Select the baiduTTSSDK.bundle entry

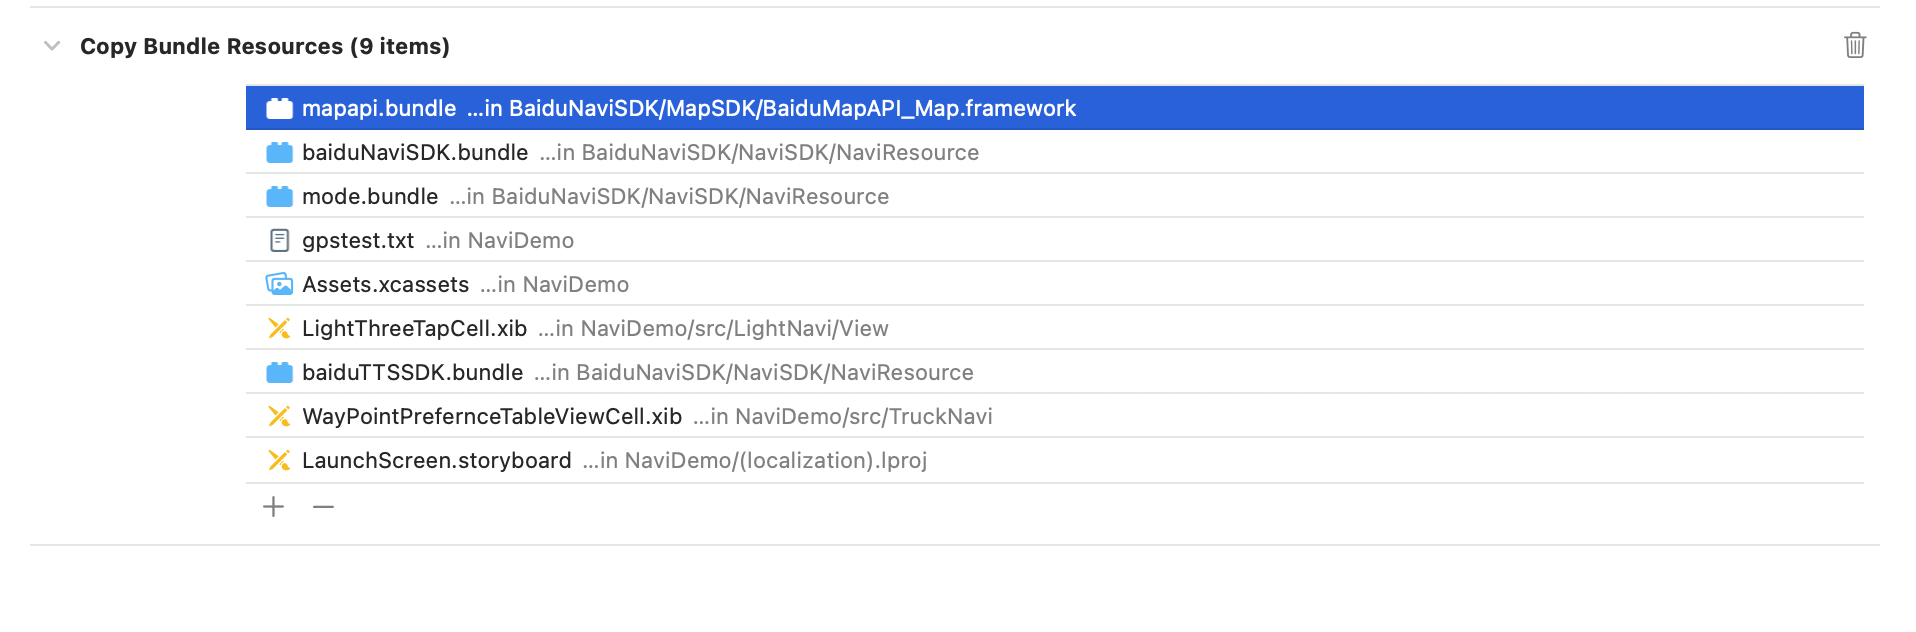point(412,372)
